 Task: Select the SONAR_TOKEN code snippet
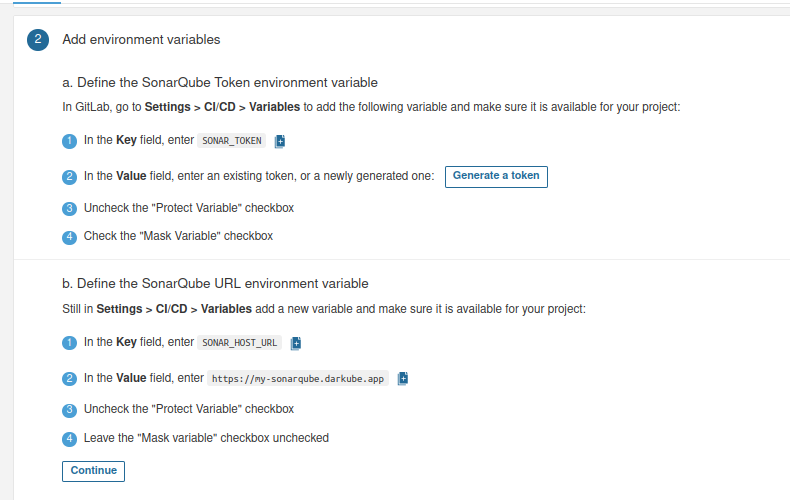(x=232, y=141)
